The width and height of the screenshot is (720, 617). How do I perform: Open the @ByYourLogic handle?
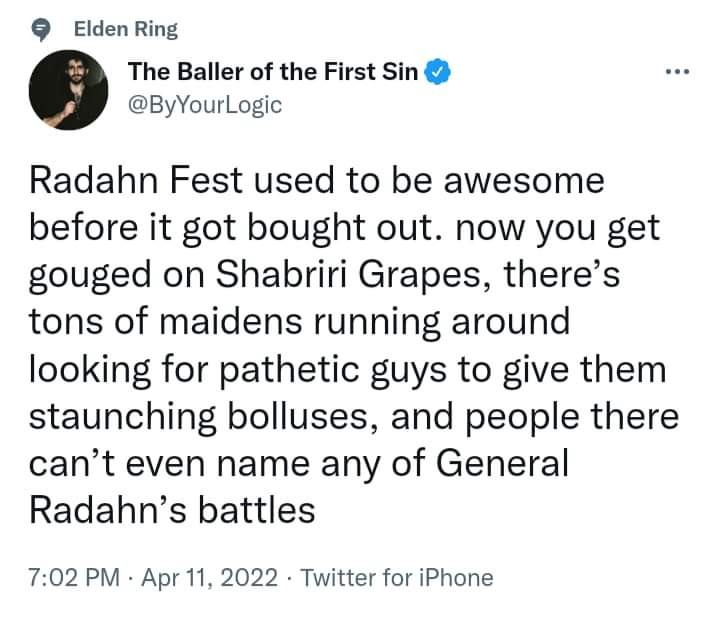(x=205, y=105)
